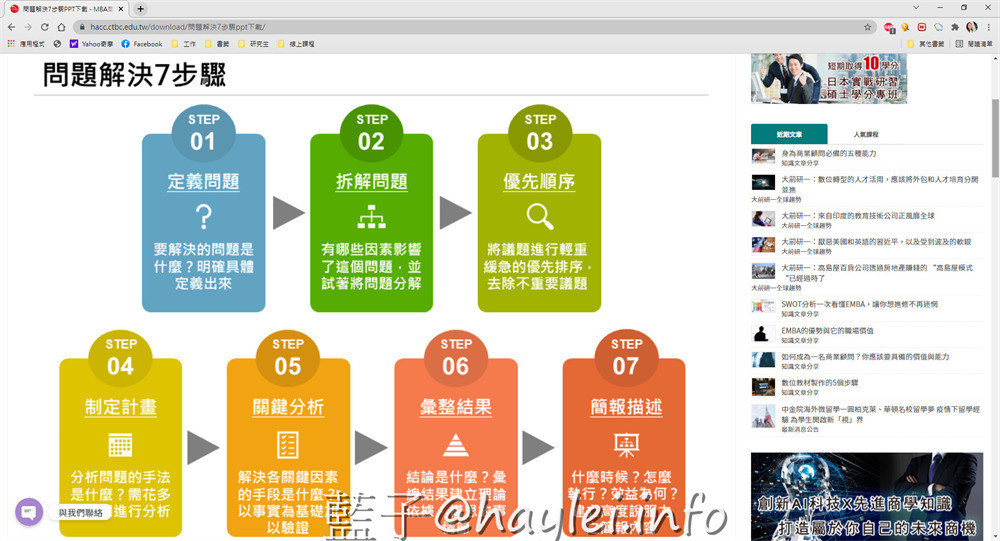Viewport: 1000px width, 541px height.
Task: Open the tab search chevron
Action: tap(916, 8)
